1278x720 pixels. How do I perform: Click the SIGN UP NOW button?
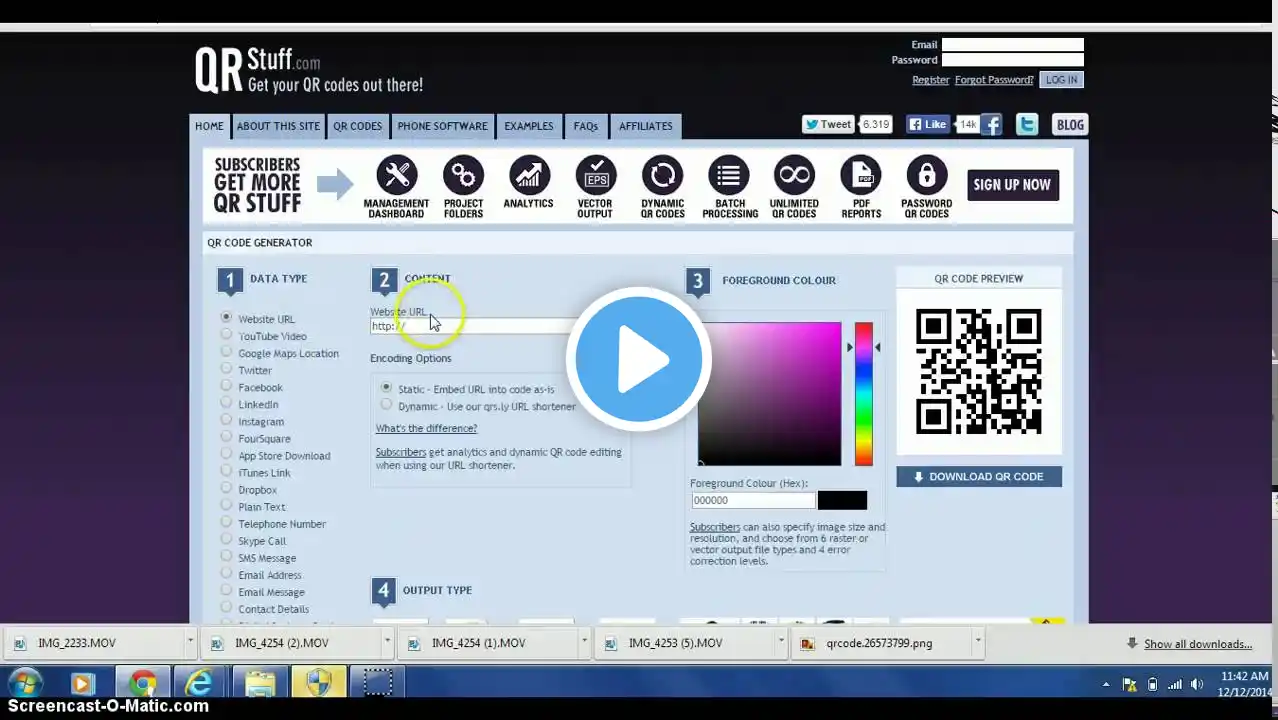coord(1012,184)
